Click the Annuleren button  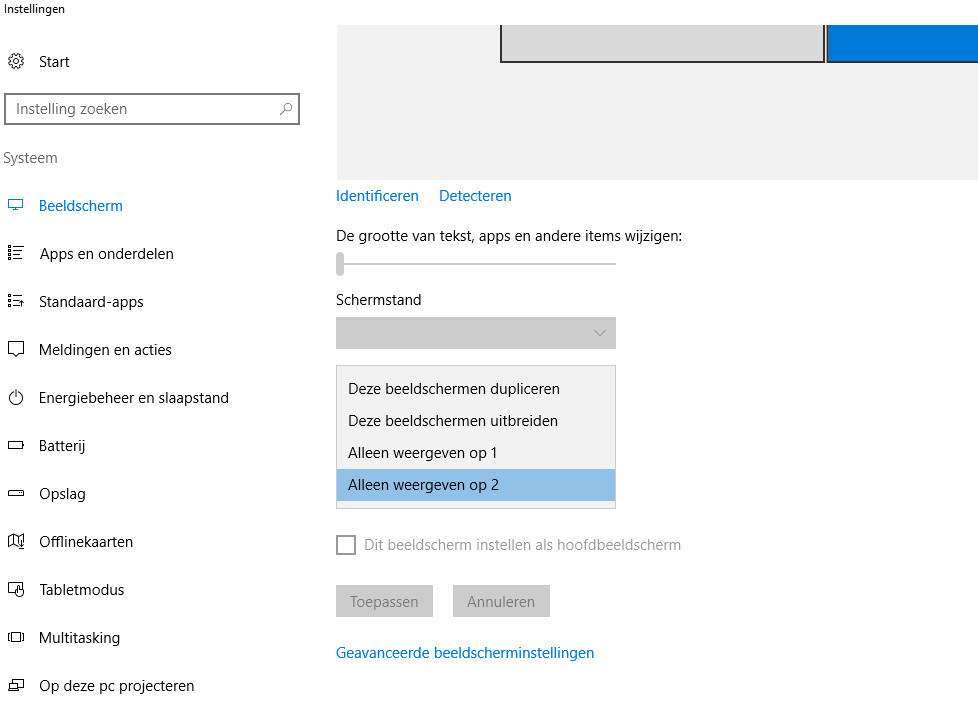(x=501, y=601)
